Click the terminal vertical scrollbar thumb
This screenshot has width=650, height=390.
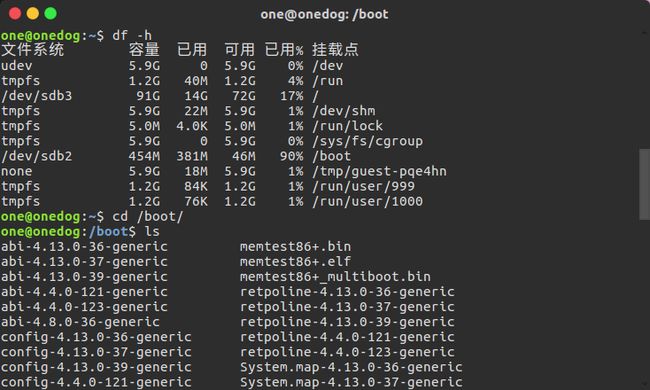pos(644,184)
